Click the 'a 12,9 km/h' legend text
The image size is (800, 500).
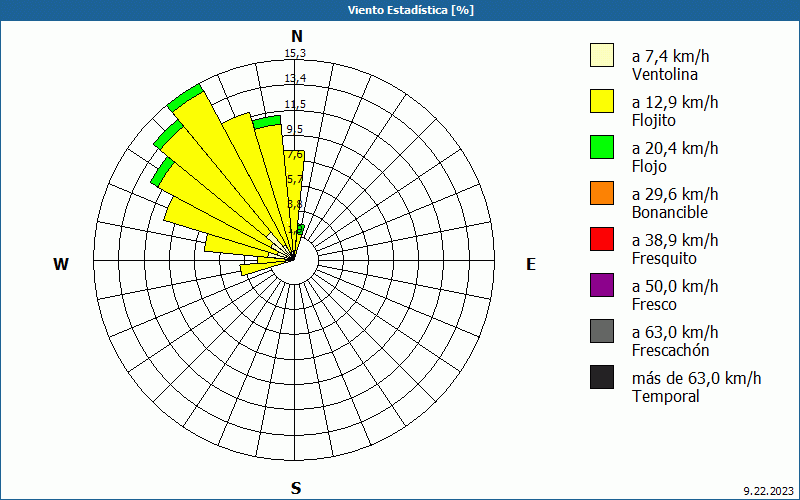coord(675,102)
